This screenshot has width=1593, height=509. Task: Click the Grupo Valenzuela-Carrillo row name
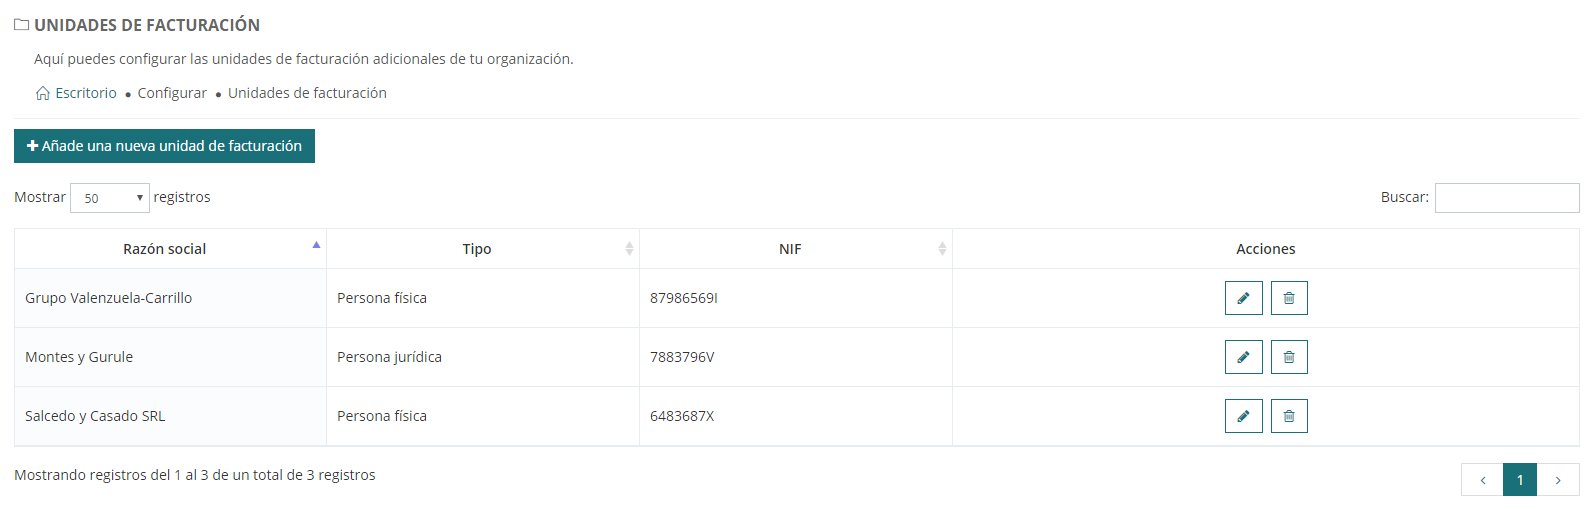[108, 298]
